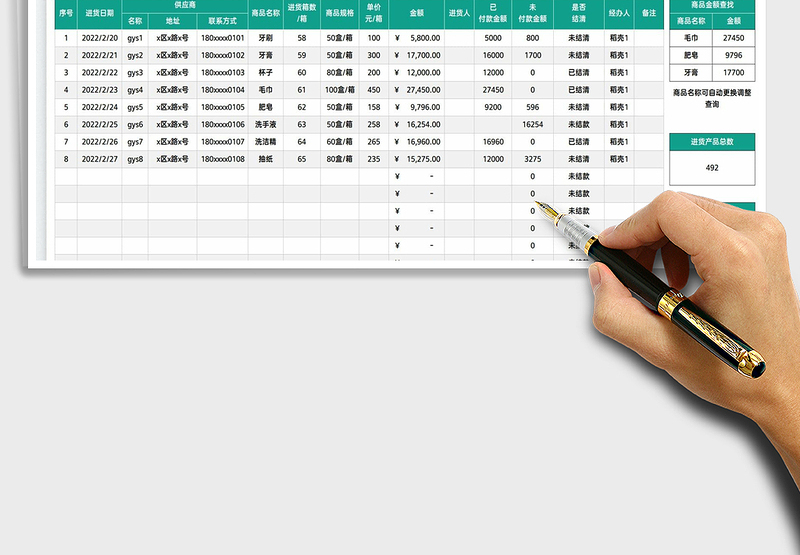Viewport: 800px width, 555px height.
Task: Click the 进货产品总数 value 492
Action: point(712,168)
